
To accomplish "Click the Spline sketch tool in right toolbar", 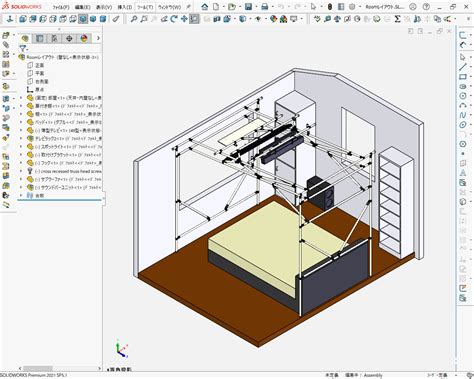I will pos(463,115).
